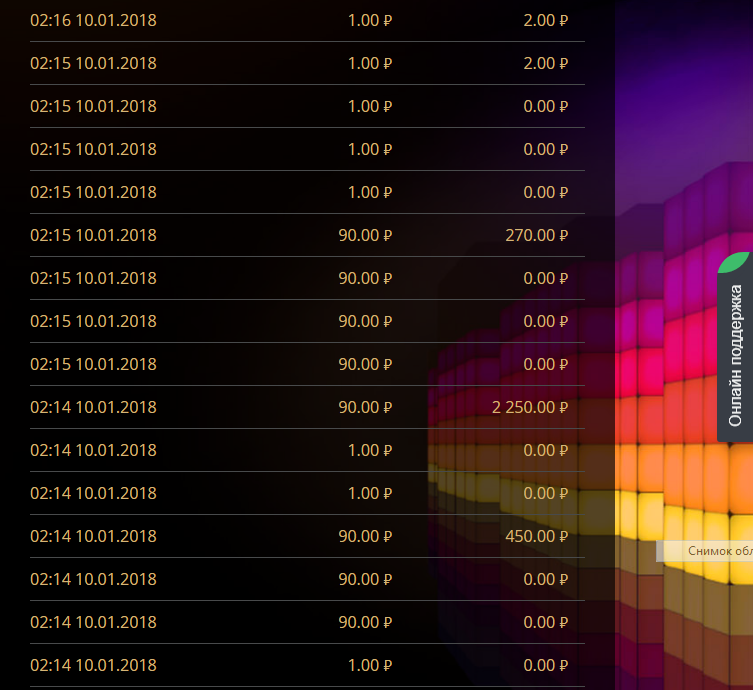The height and width of the screenshot is (690, 753).
Task: Click the 2.00 ₽ payout in the 02:15 row
Action: 545,63
